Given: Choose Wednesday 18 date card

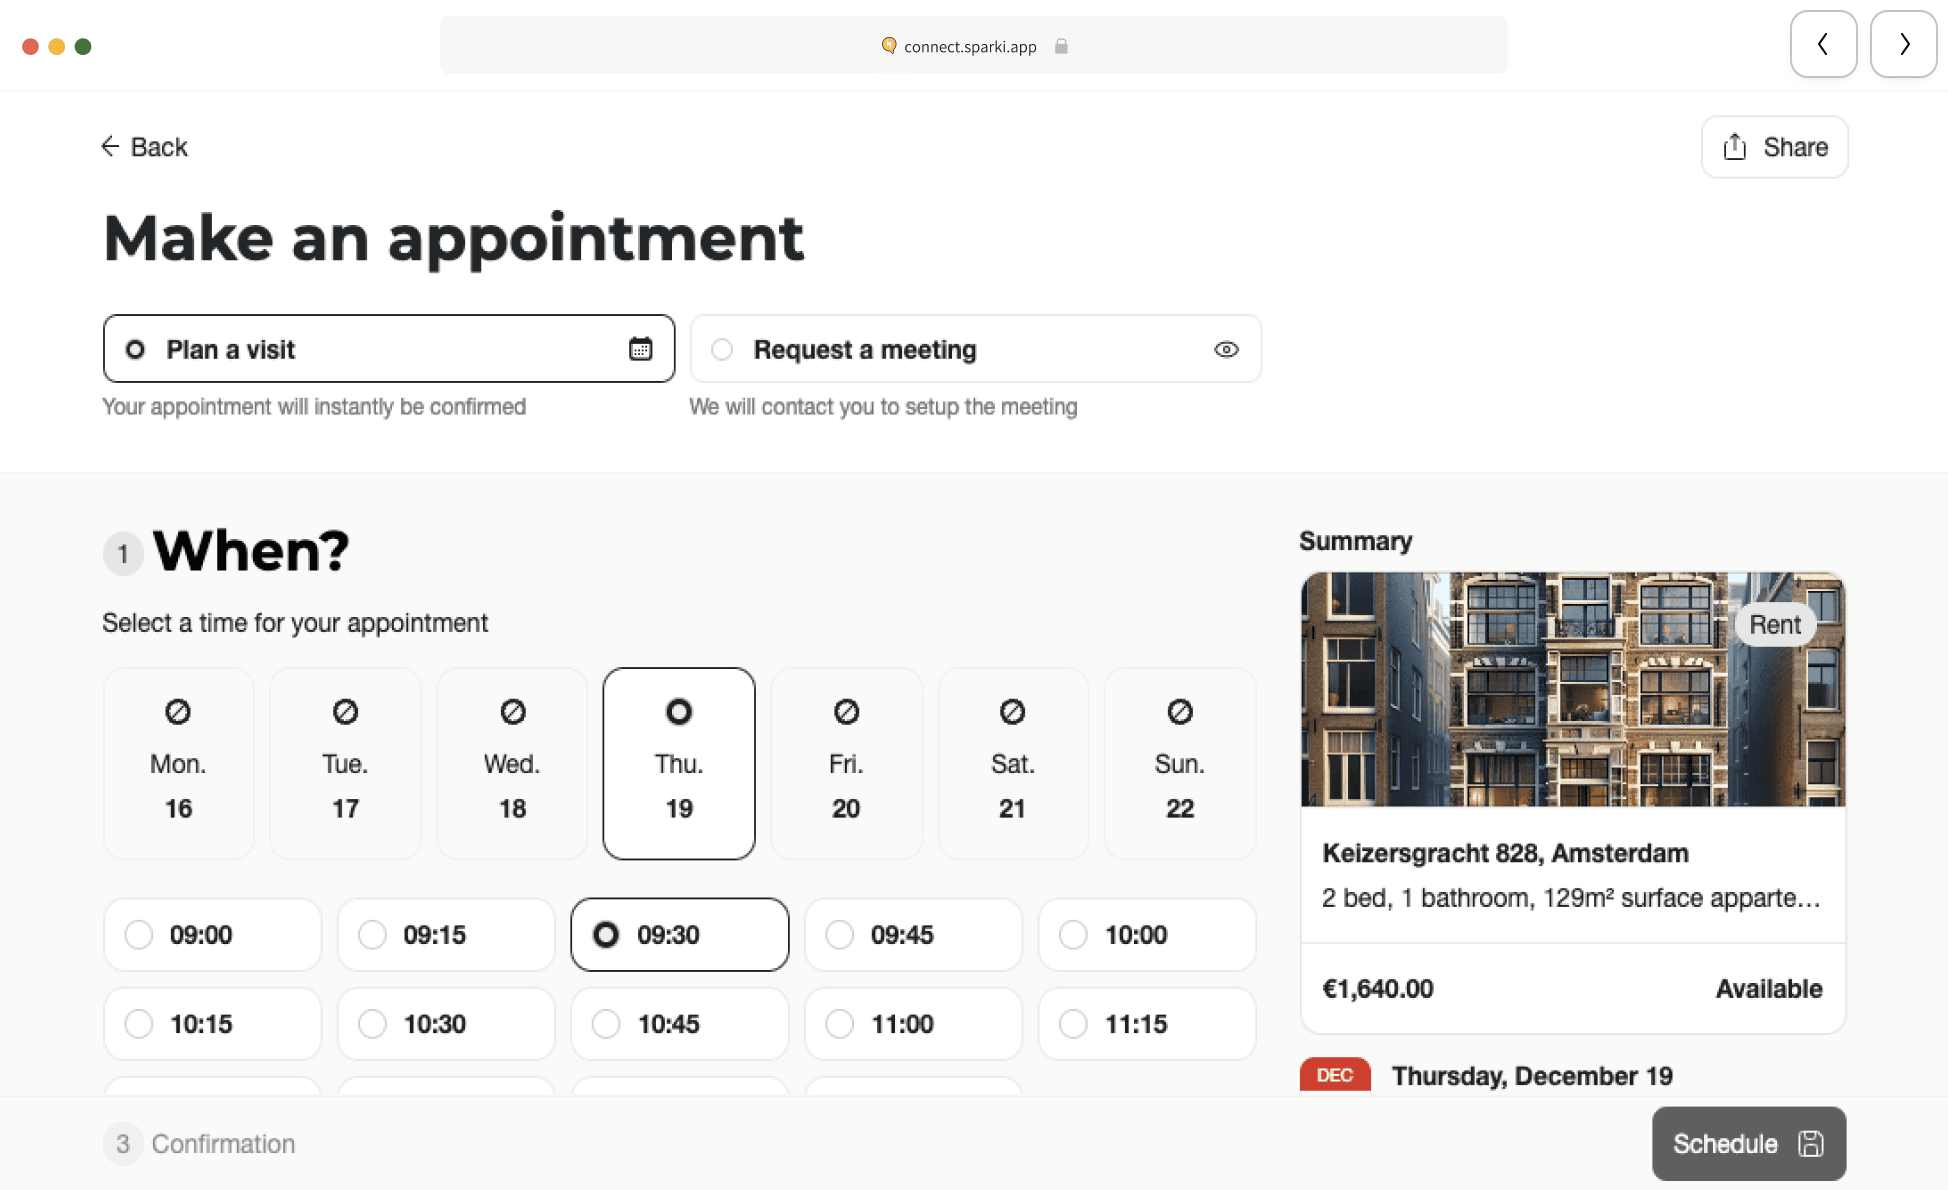Looking at the screenshot, I should 512,763.
